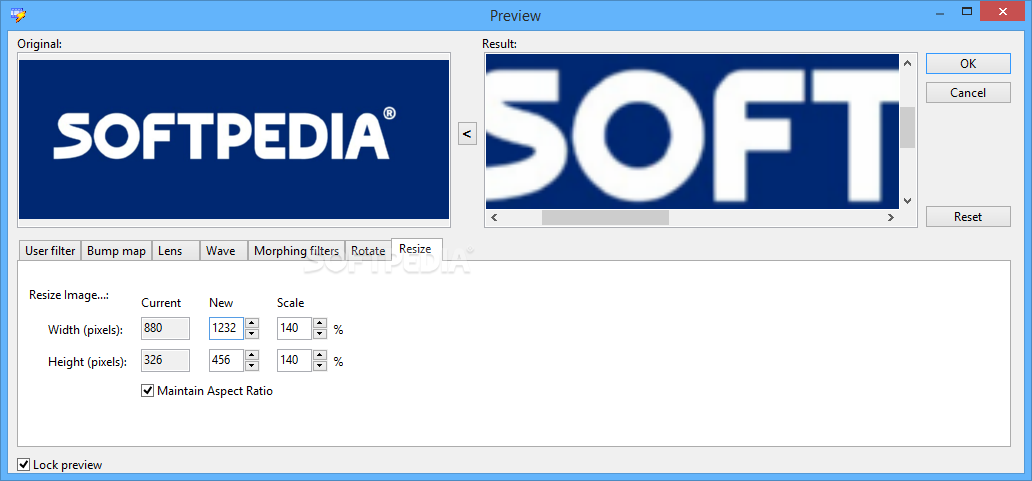
Task: Click the Original image preview
Action: [x=234, y=139]
